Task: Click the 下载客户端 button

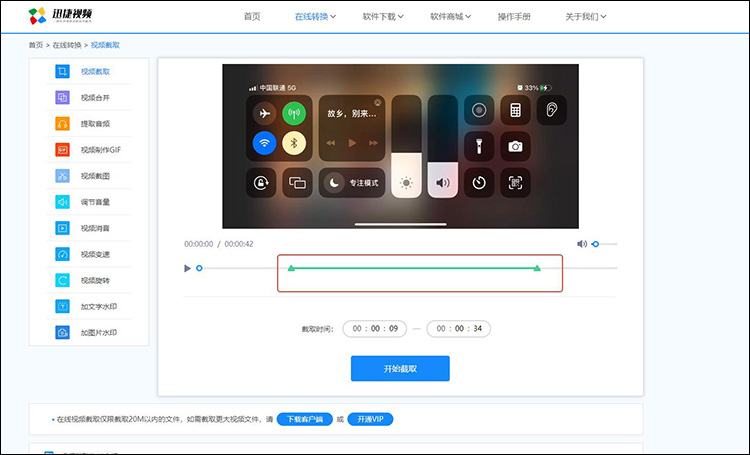Action: (305, 419)
